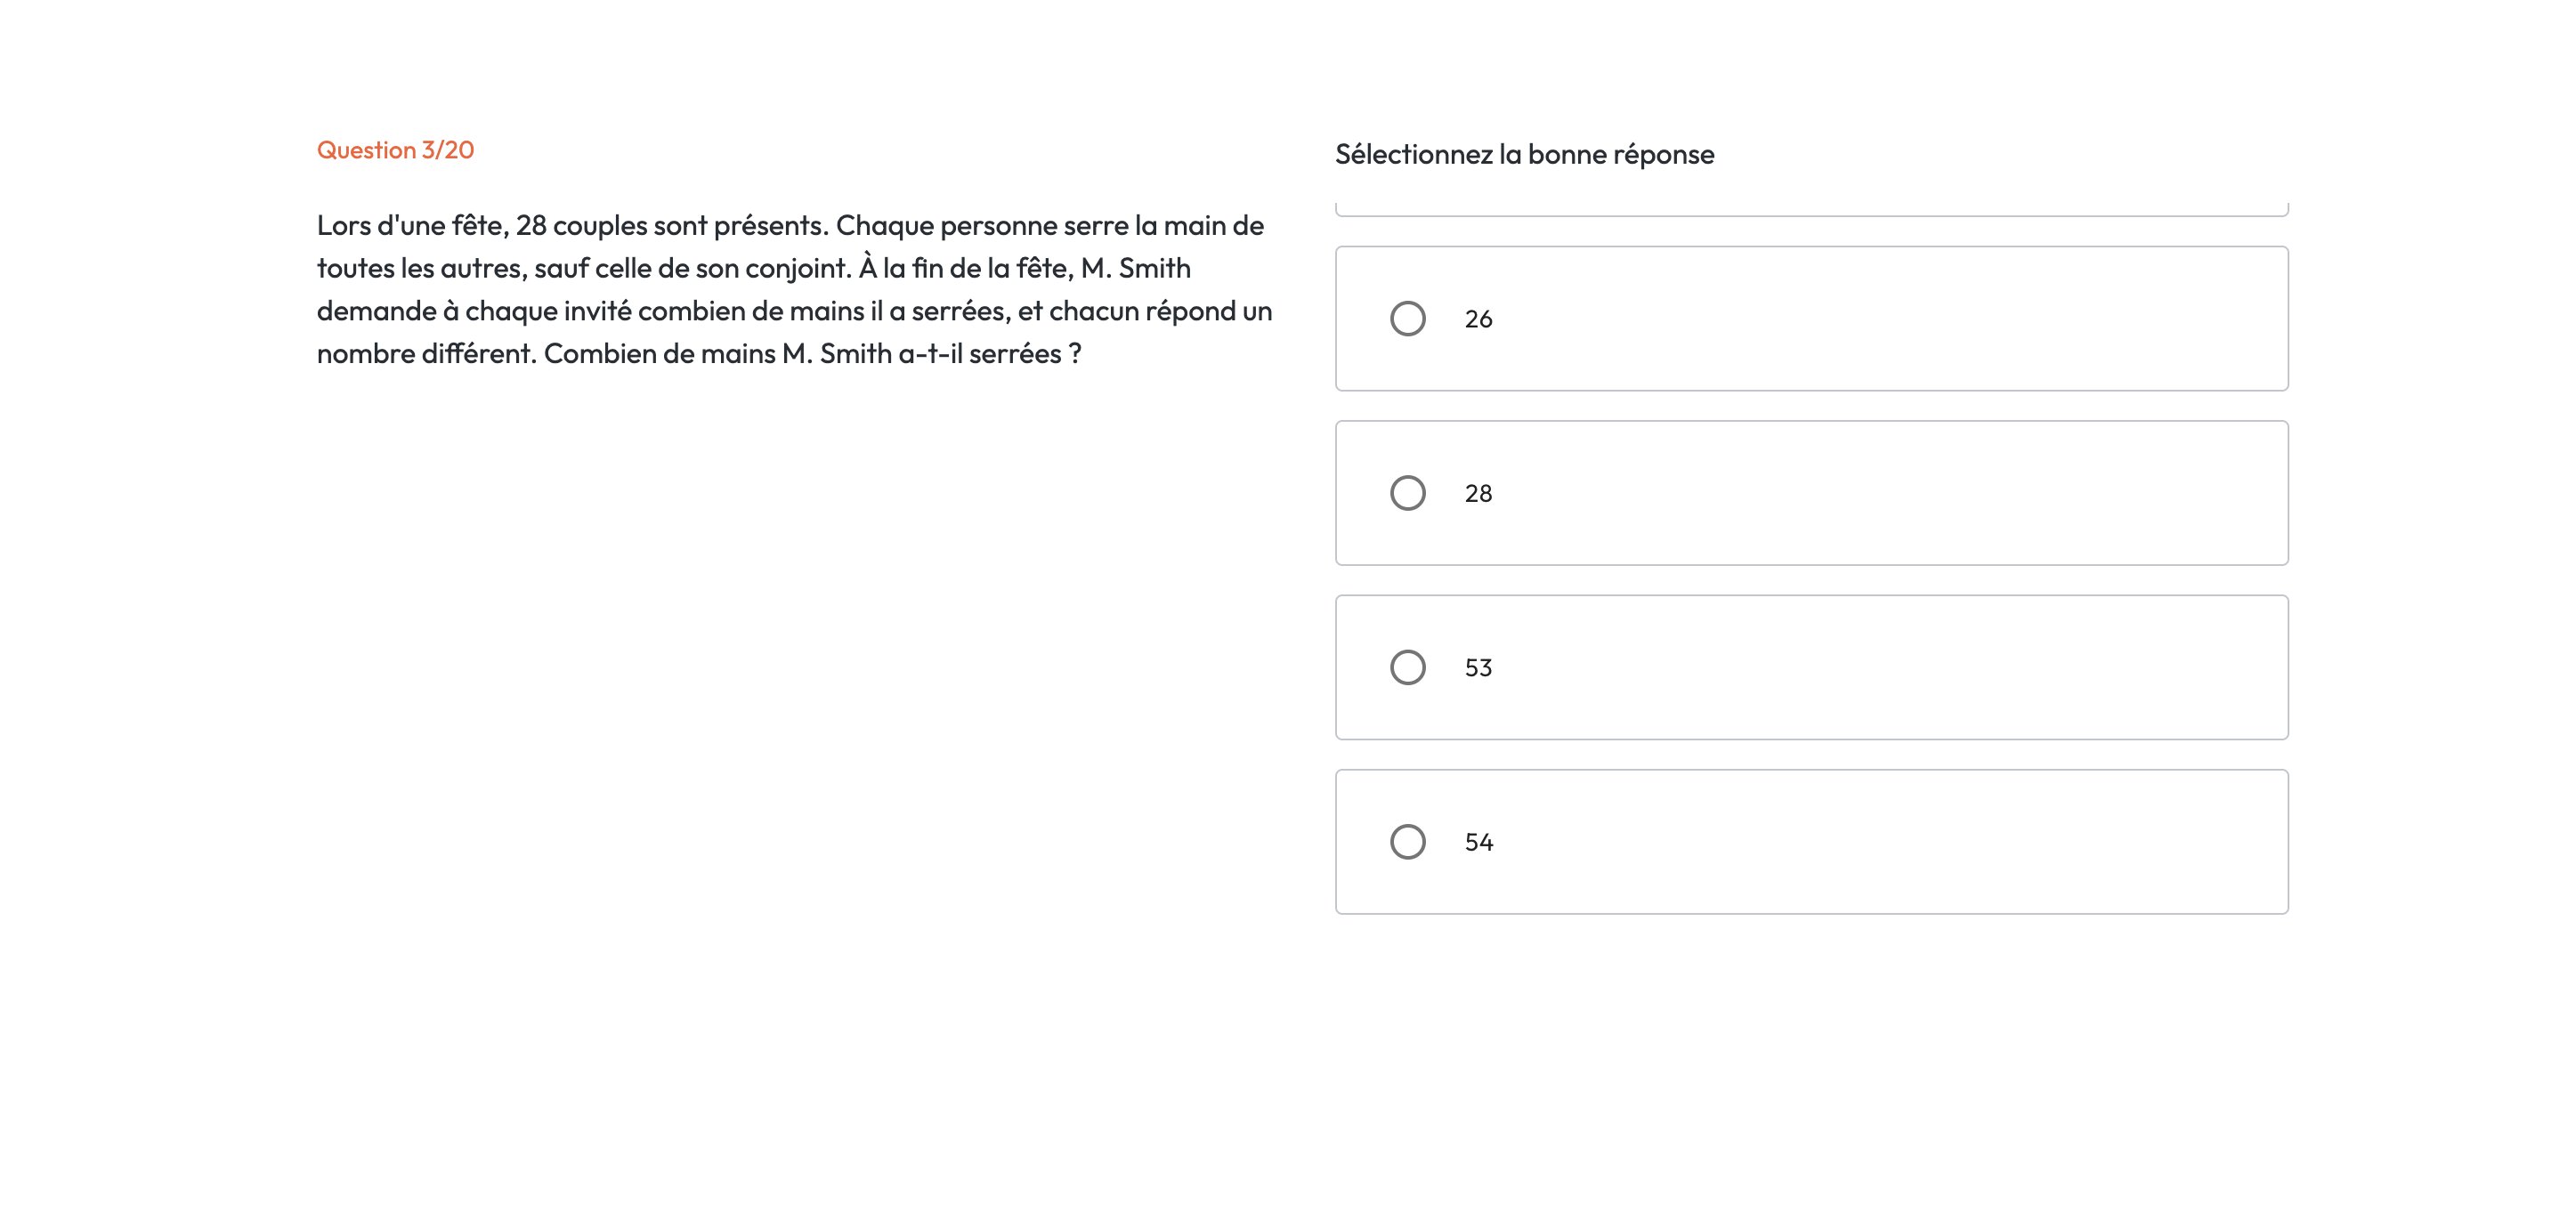Click the question line starting "demande à chaque"
Viewport: 2576px width, 1212px height.
[x=794, y=311]
